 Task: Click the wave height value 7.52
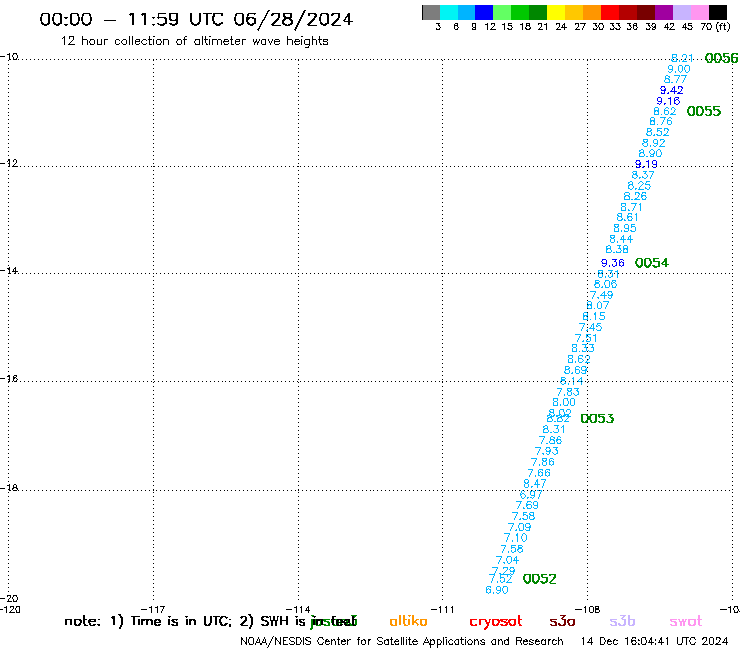click(x=501, y=579)
